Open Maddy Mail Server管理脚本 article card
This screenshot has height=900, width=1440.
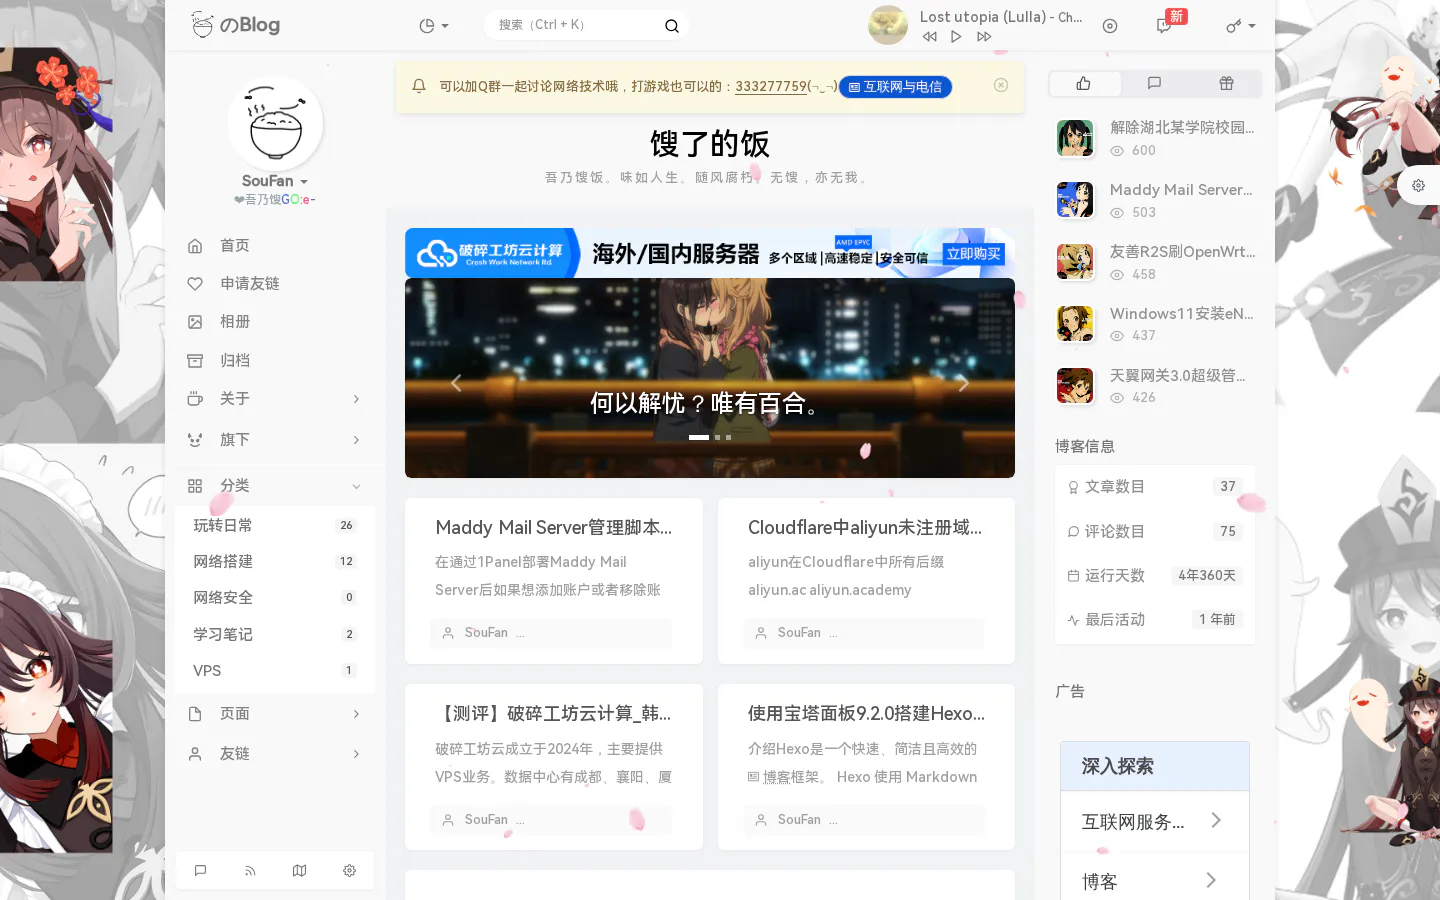[x=554, y=581]
